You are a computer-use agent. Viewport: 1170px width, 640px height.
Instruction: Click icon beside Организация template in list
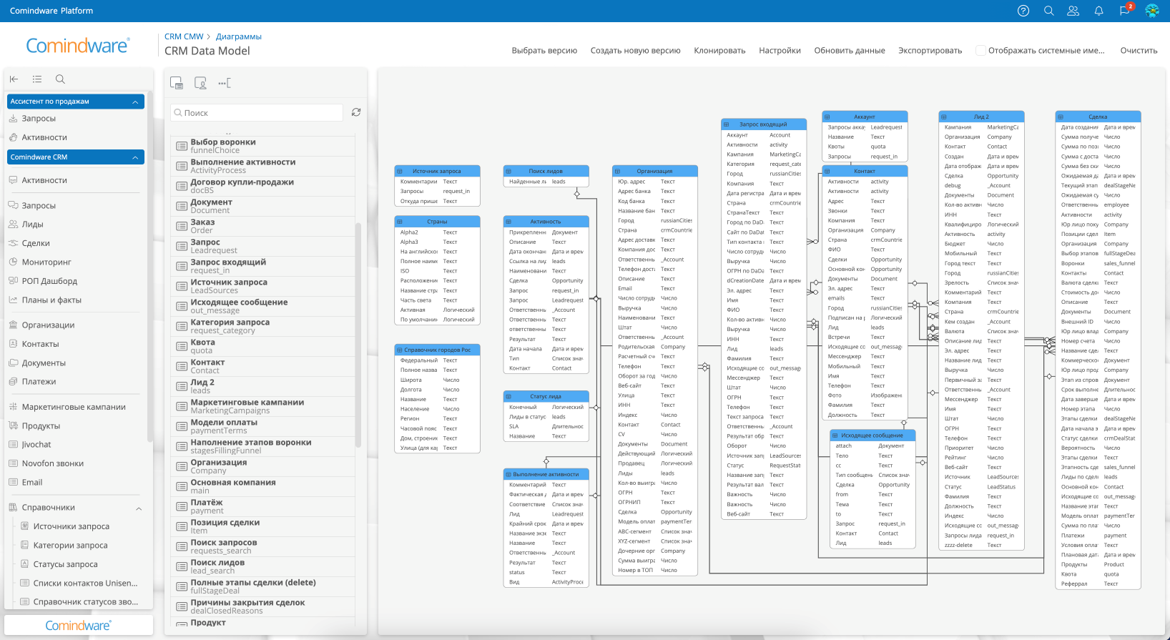[181, 466]
